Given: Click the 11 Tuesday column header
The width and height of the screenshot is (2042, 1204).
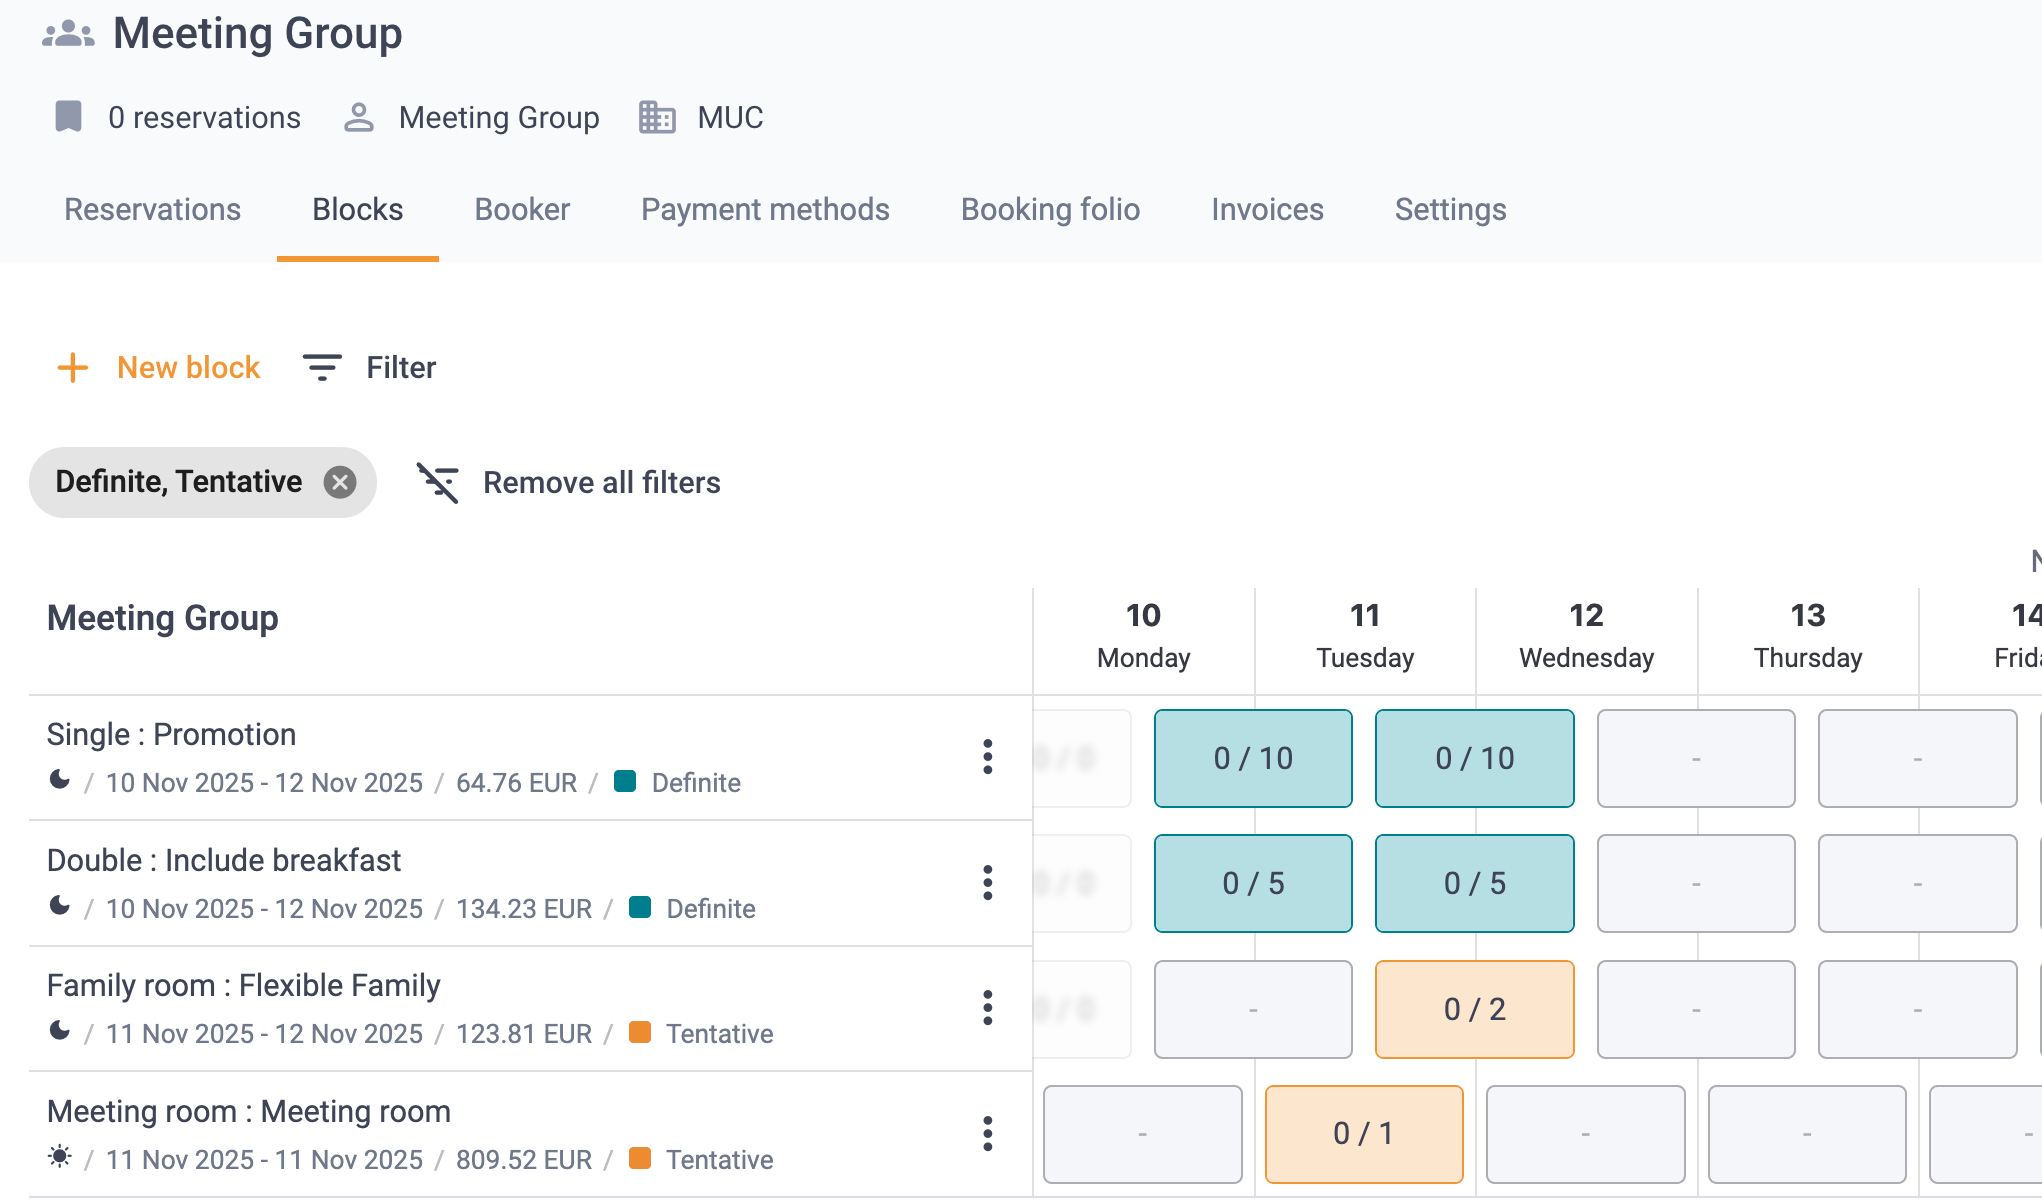Looking at the screenshot, I should (x=1365, y=636).
